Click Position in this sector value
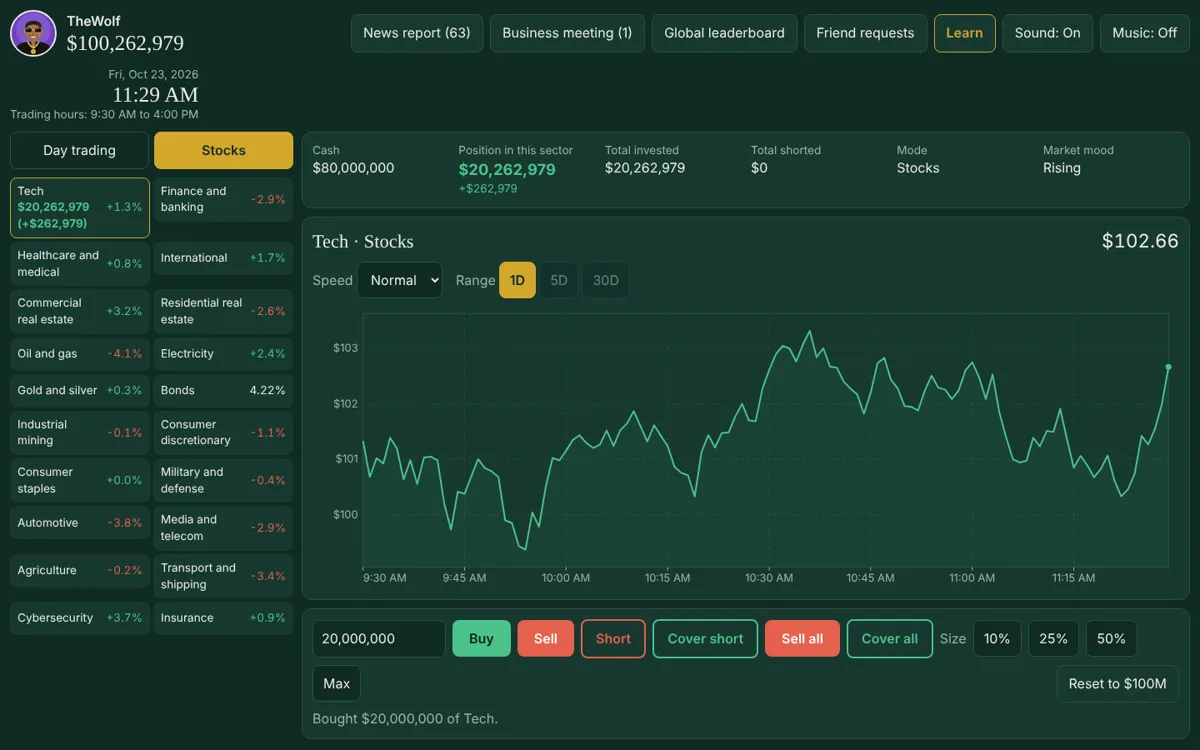The width and height of the screenshot is (1200, 750). [507, 170]
